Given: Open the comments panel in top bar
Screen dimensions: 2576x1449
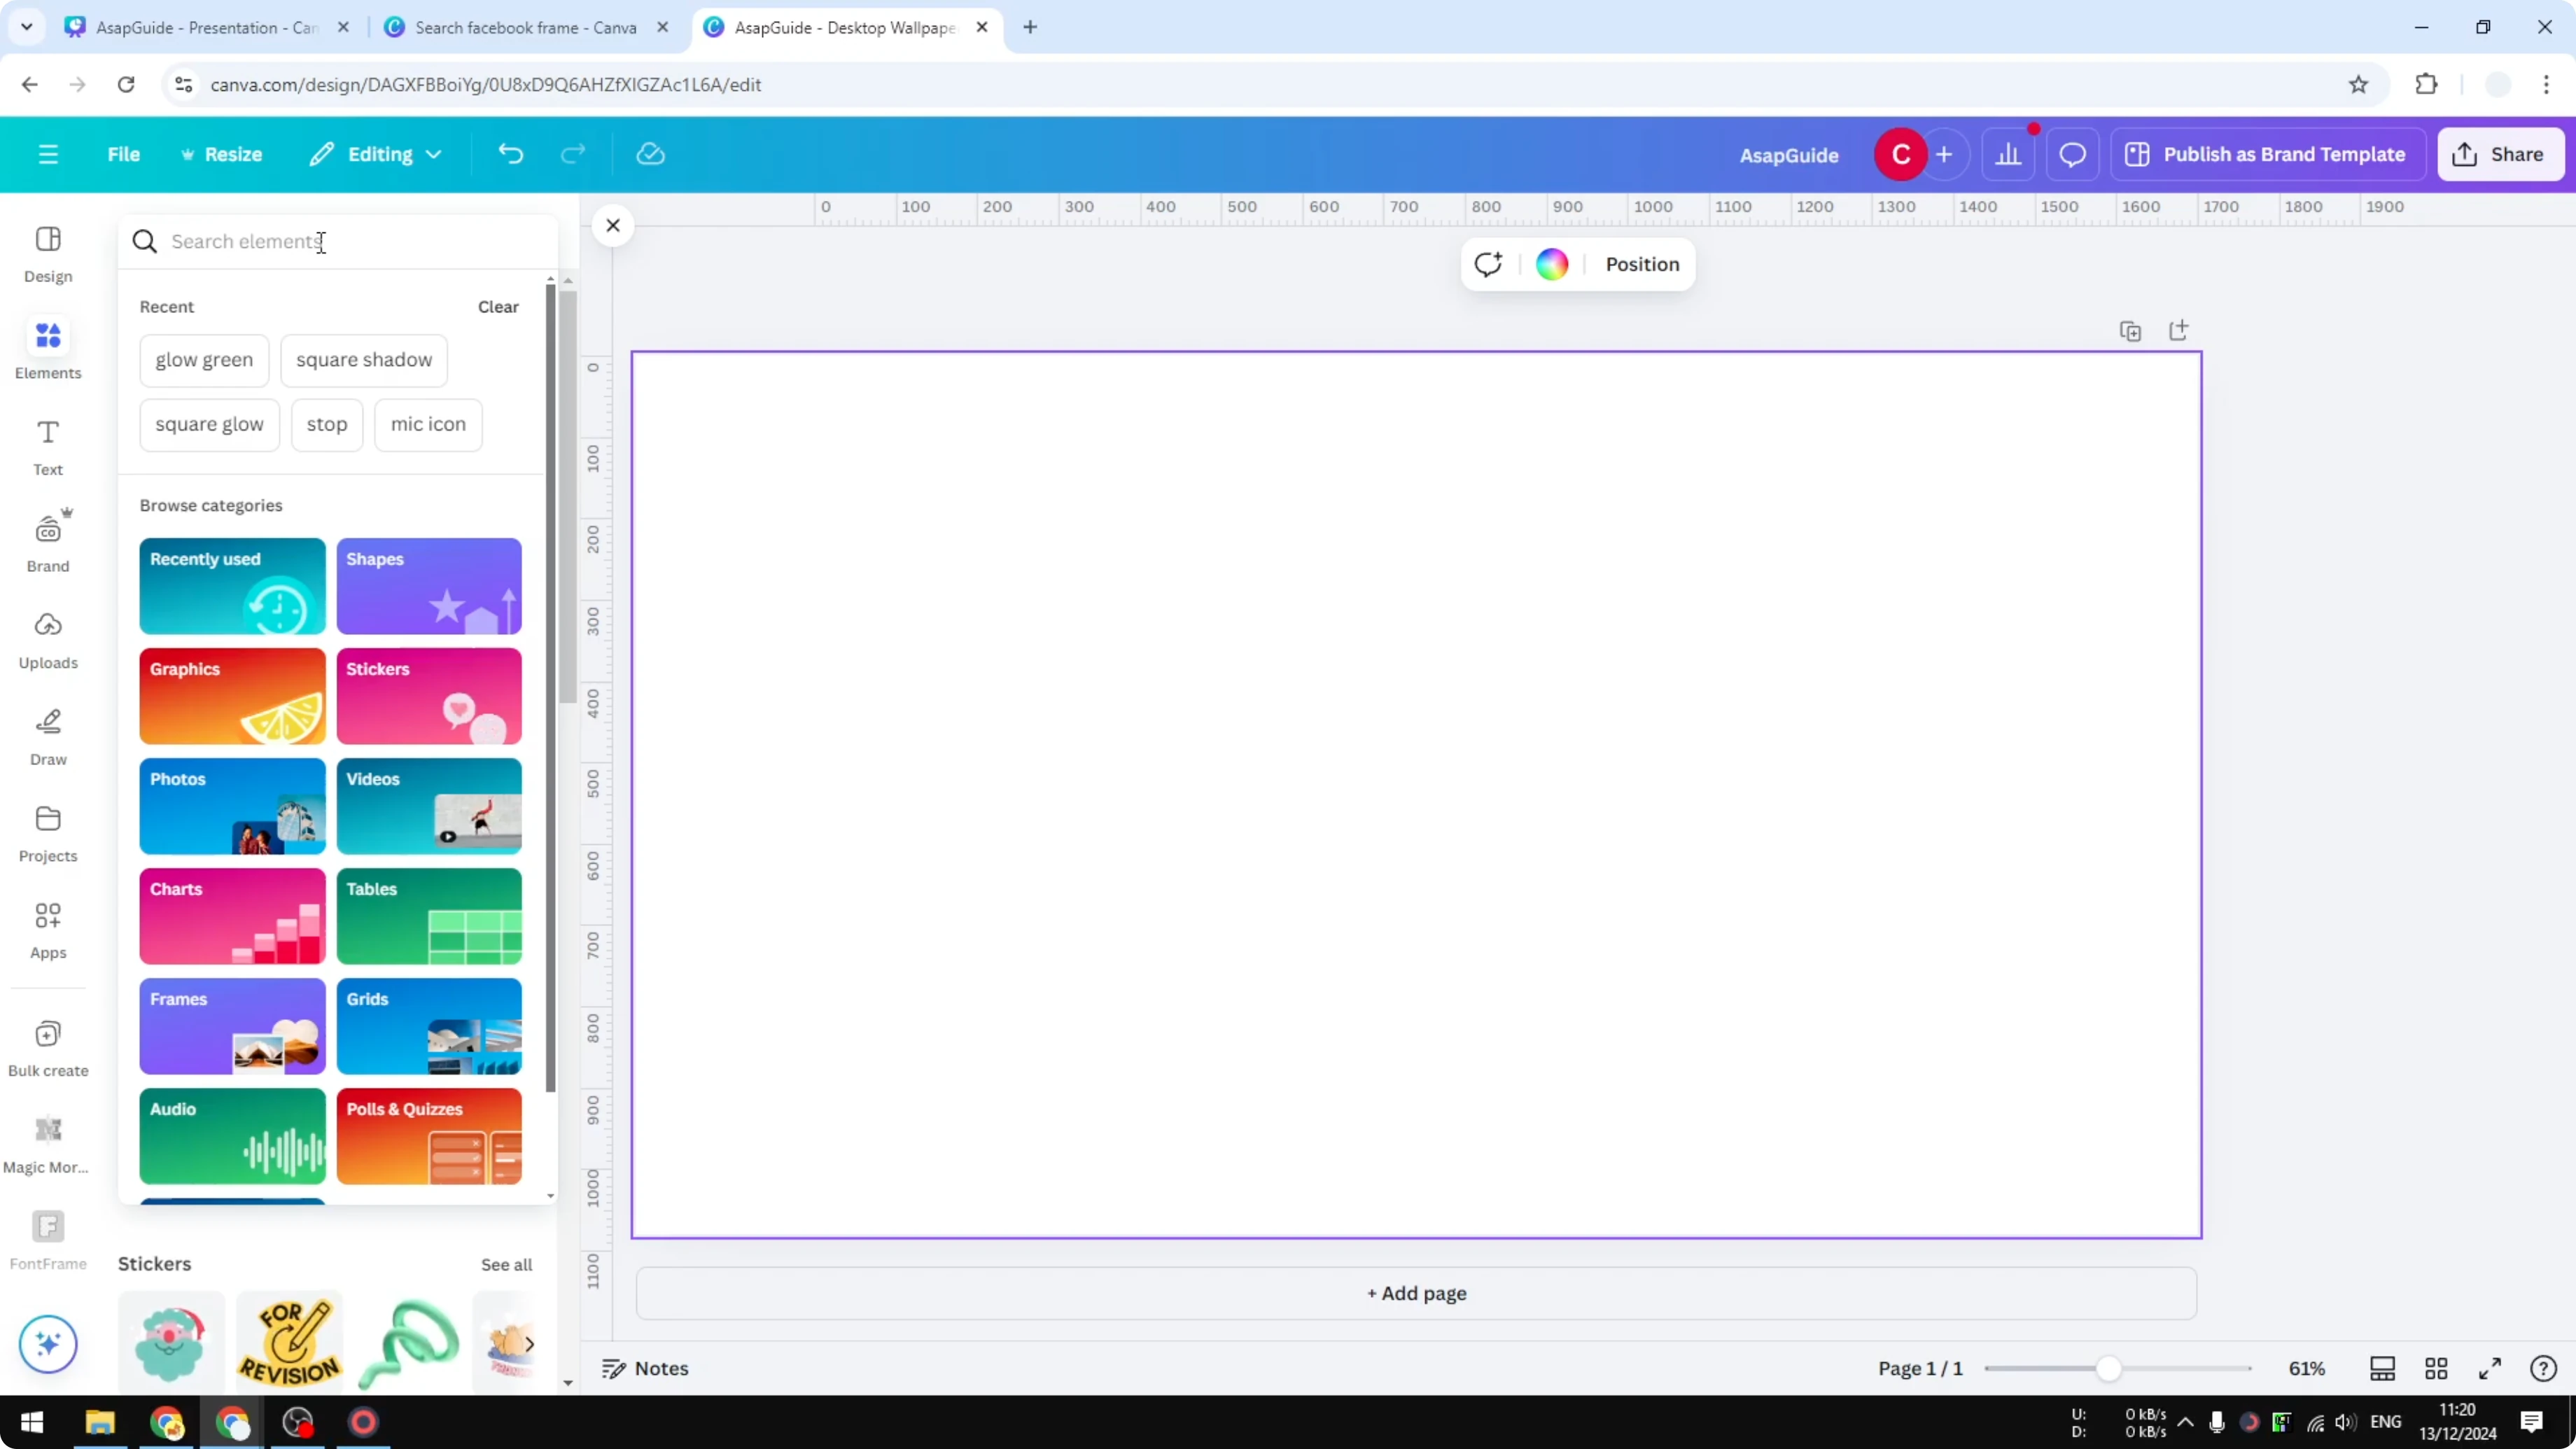Looking at the screenshot, I should coord(2072,153).
